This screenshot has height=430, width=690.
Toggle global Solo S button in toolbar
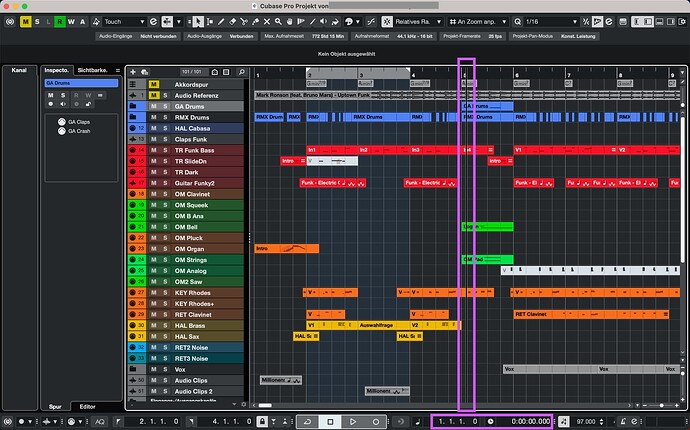pyautogui.click(x=37, y=22)
